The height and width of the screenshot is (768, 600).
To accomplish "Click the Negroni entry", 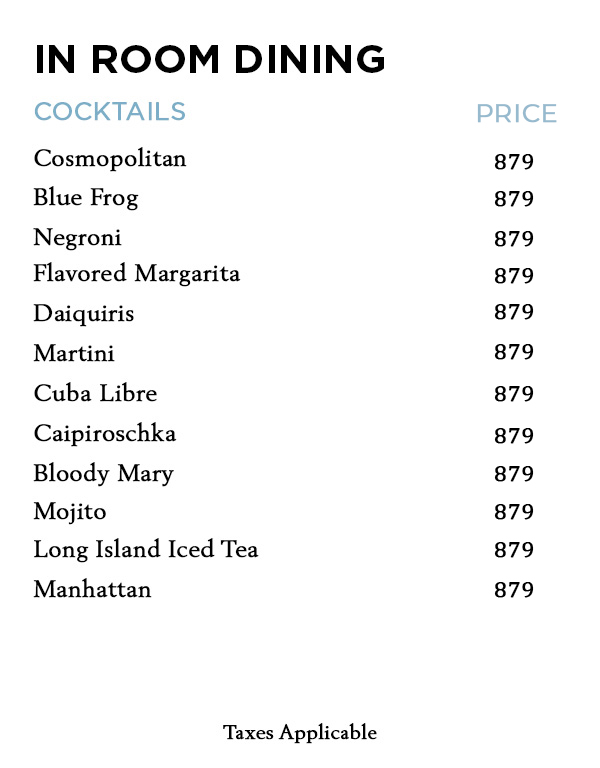I will point(78,238).
